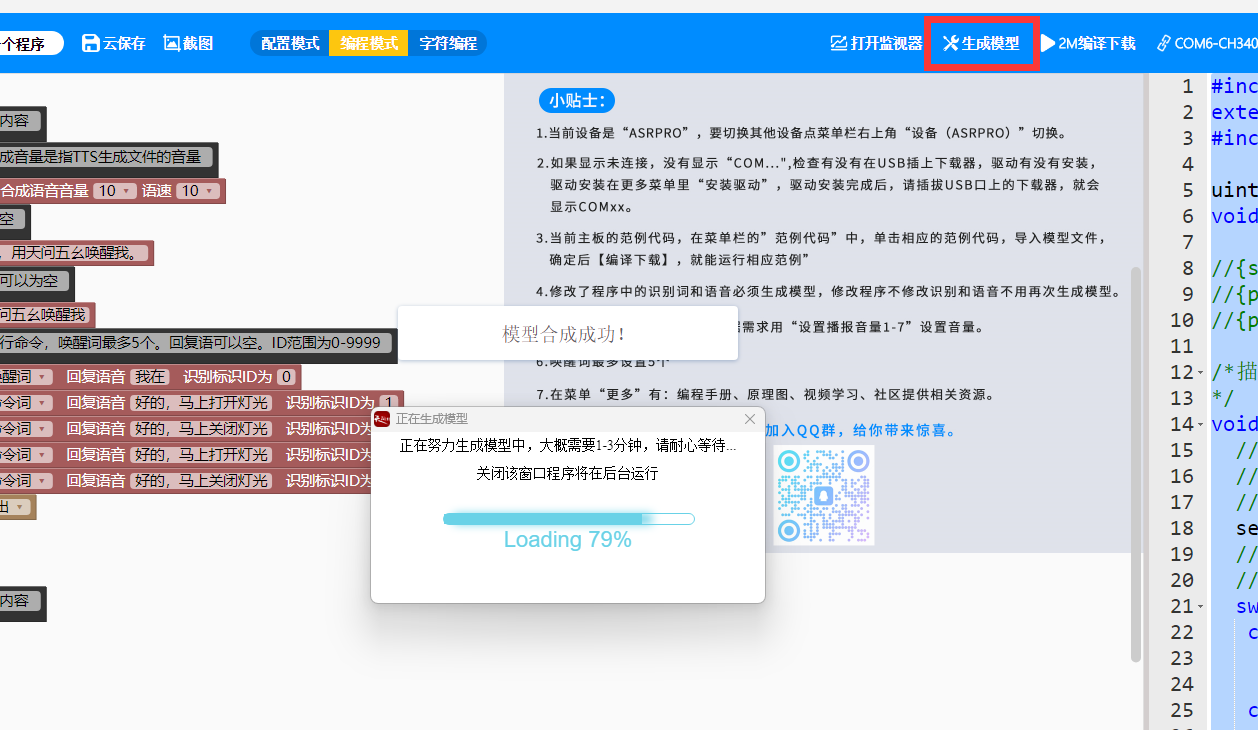Screen dimensions: 1258x730
Task: Select 编程模式 mode
Action: (x=369, y=43)
